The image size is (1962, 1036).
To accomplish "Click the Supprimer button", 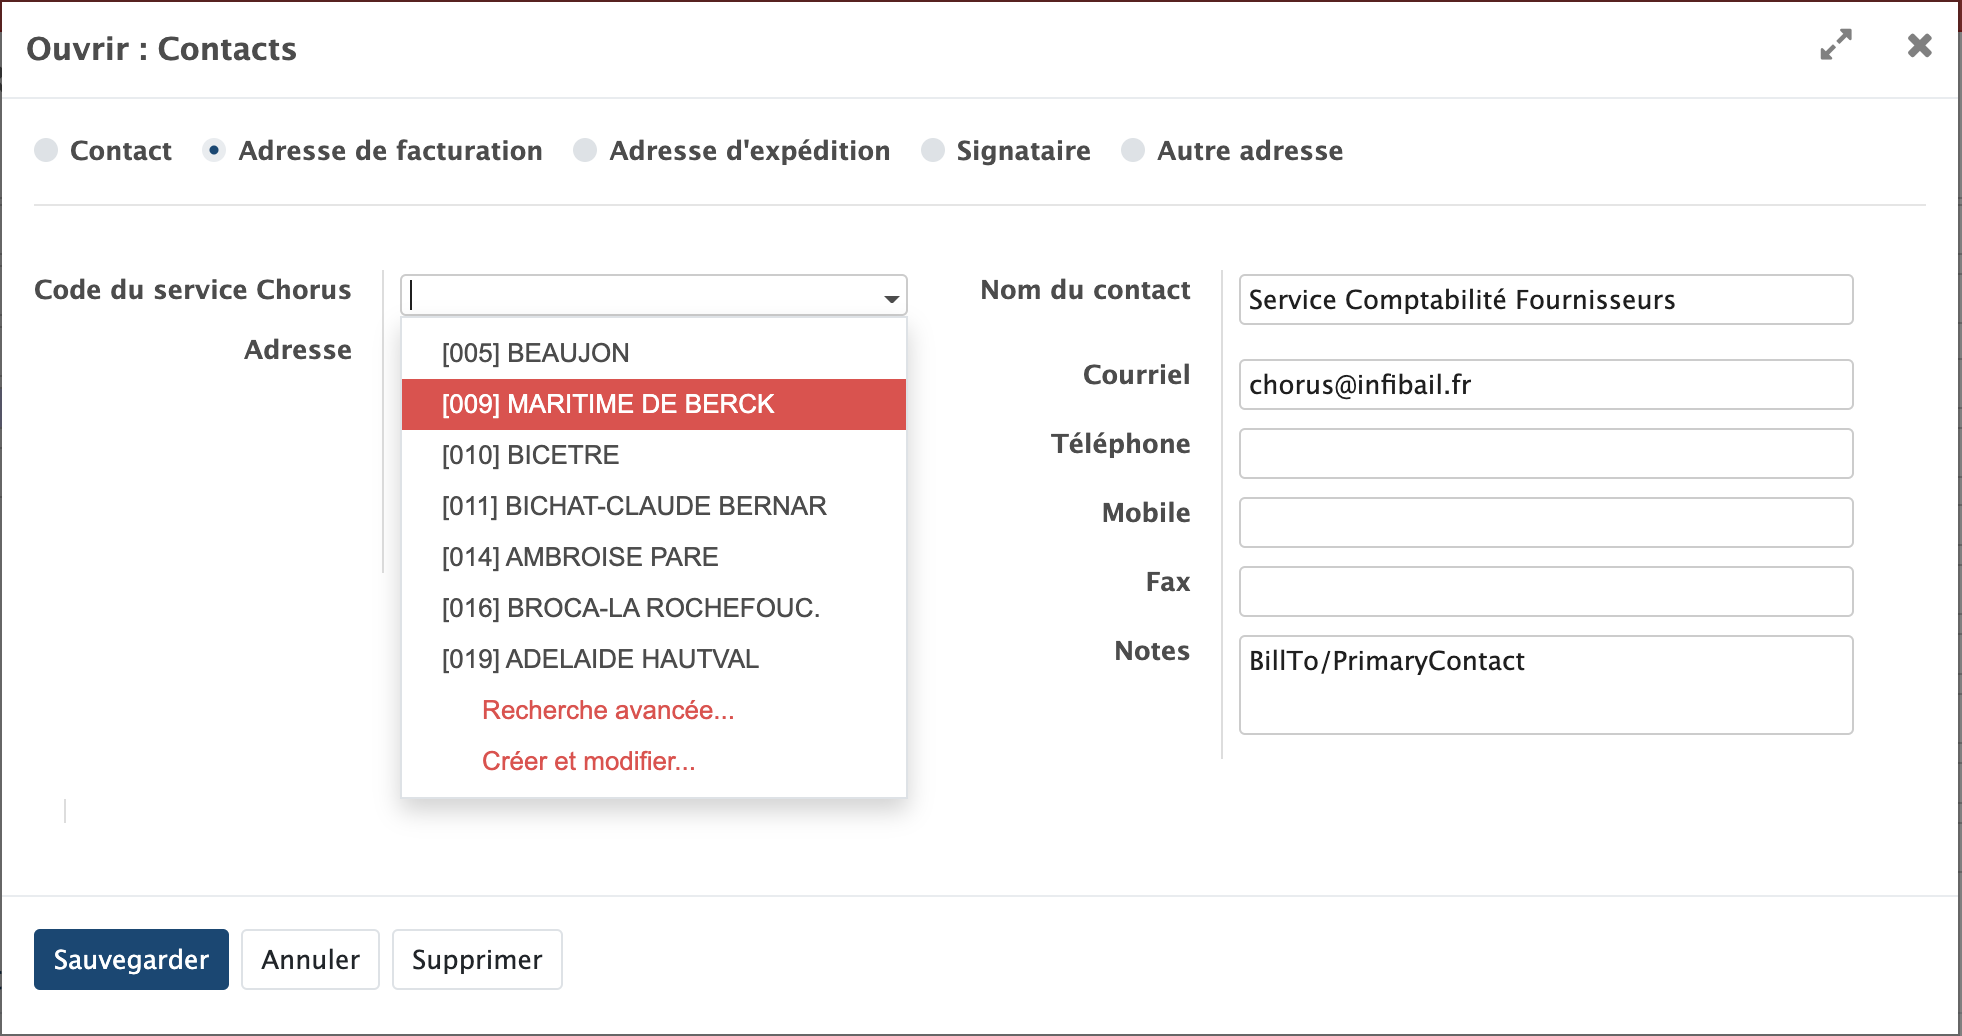I will [x=476, y=960].
